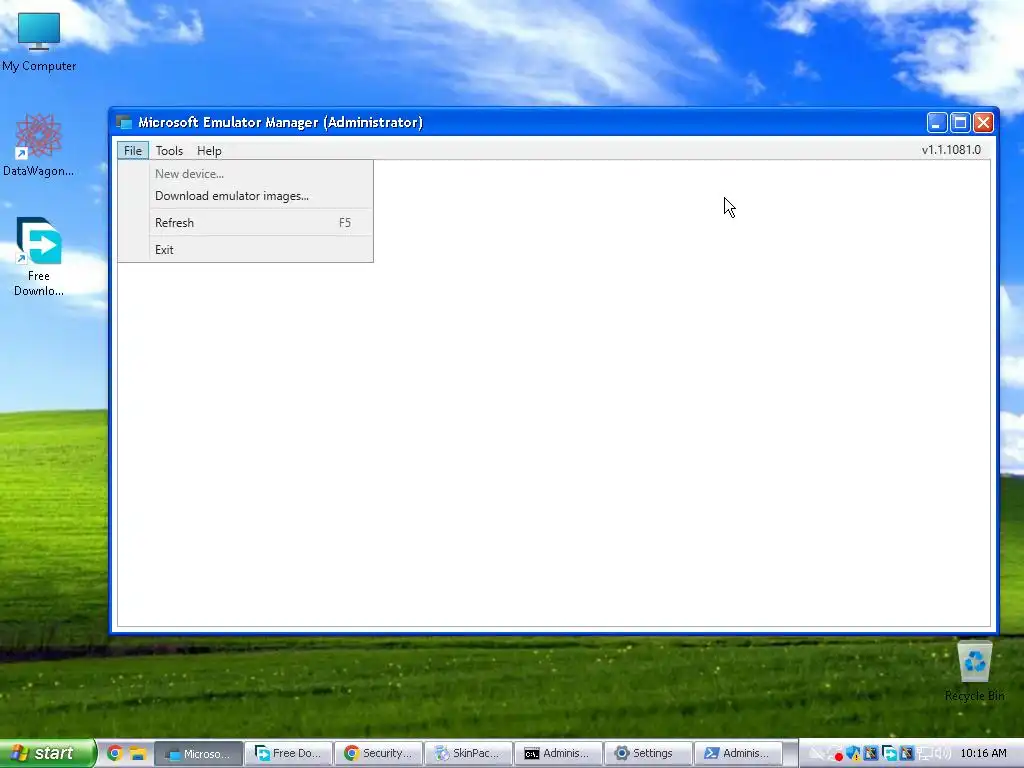Click the greyed New device menu entry
Screen dimensions: 1024x768
246,174
